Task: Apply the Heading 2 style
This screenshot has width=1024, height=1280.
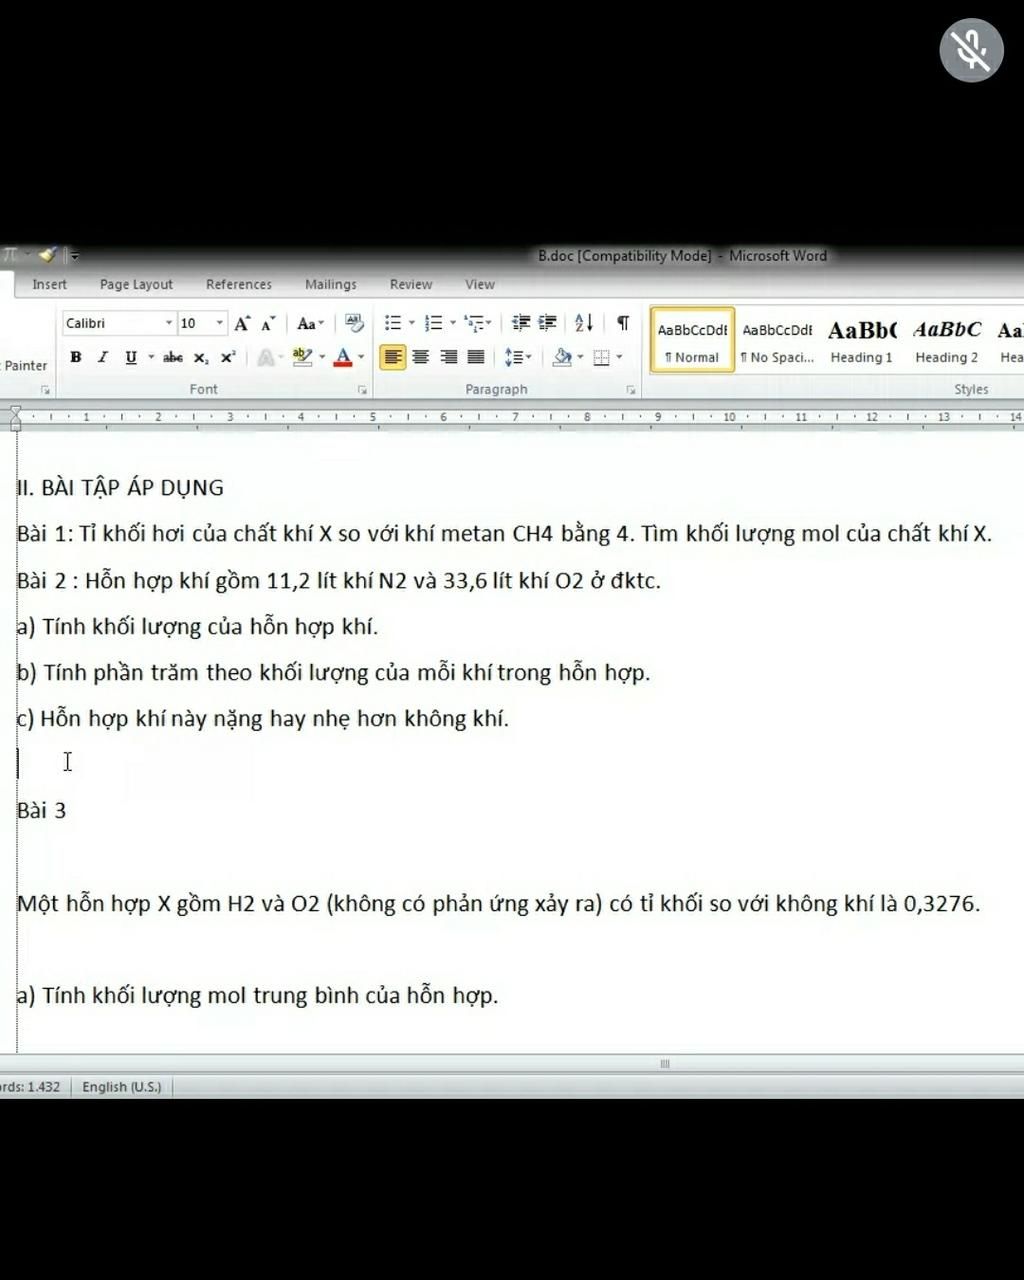Action: [x=946, y=340]
